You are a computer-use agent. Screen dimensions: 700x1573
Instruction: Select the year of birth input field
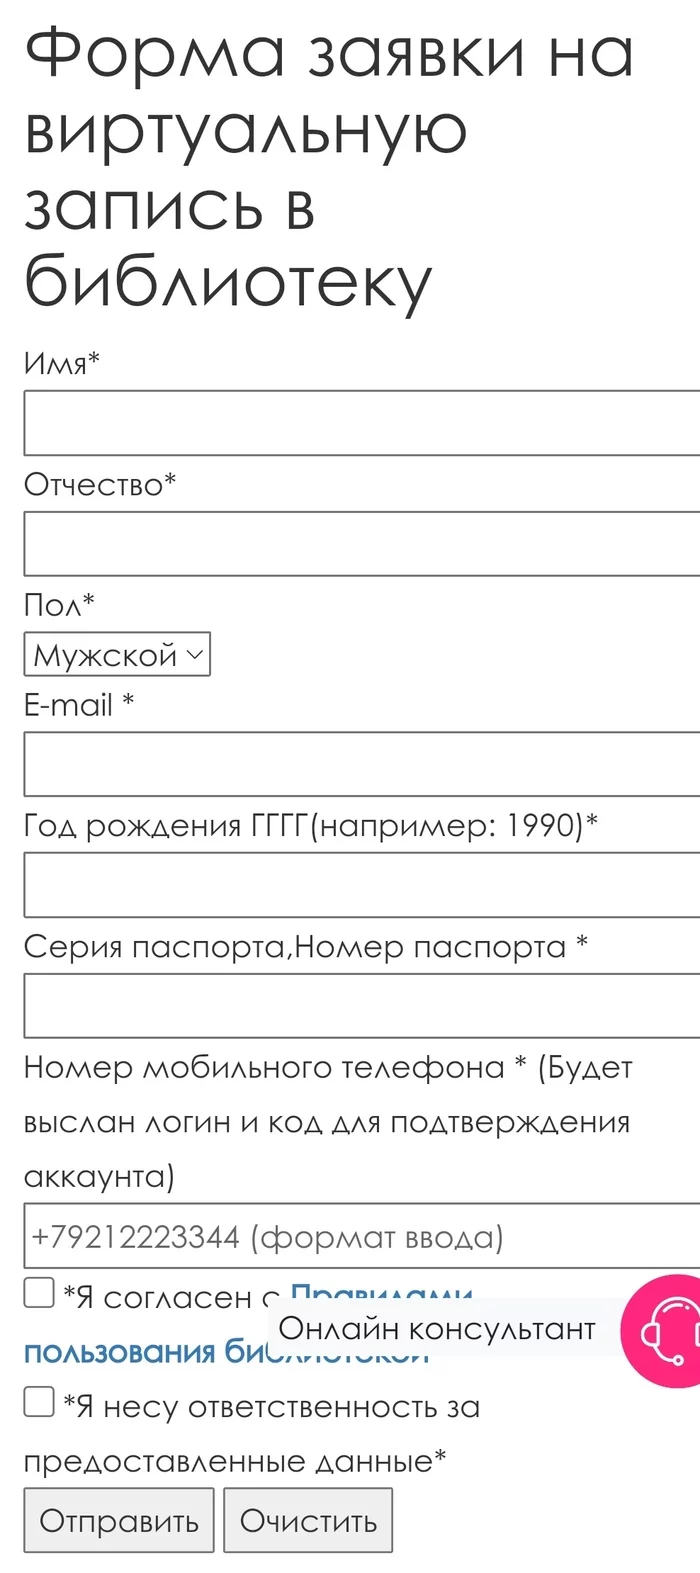point(360,885)
